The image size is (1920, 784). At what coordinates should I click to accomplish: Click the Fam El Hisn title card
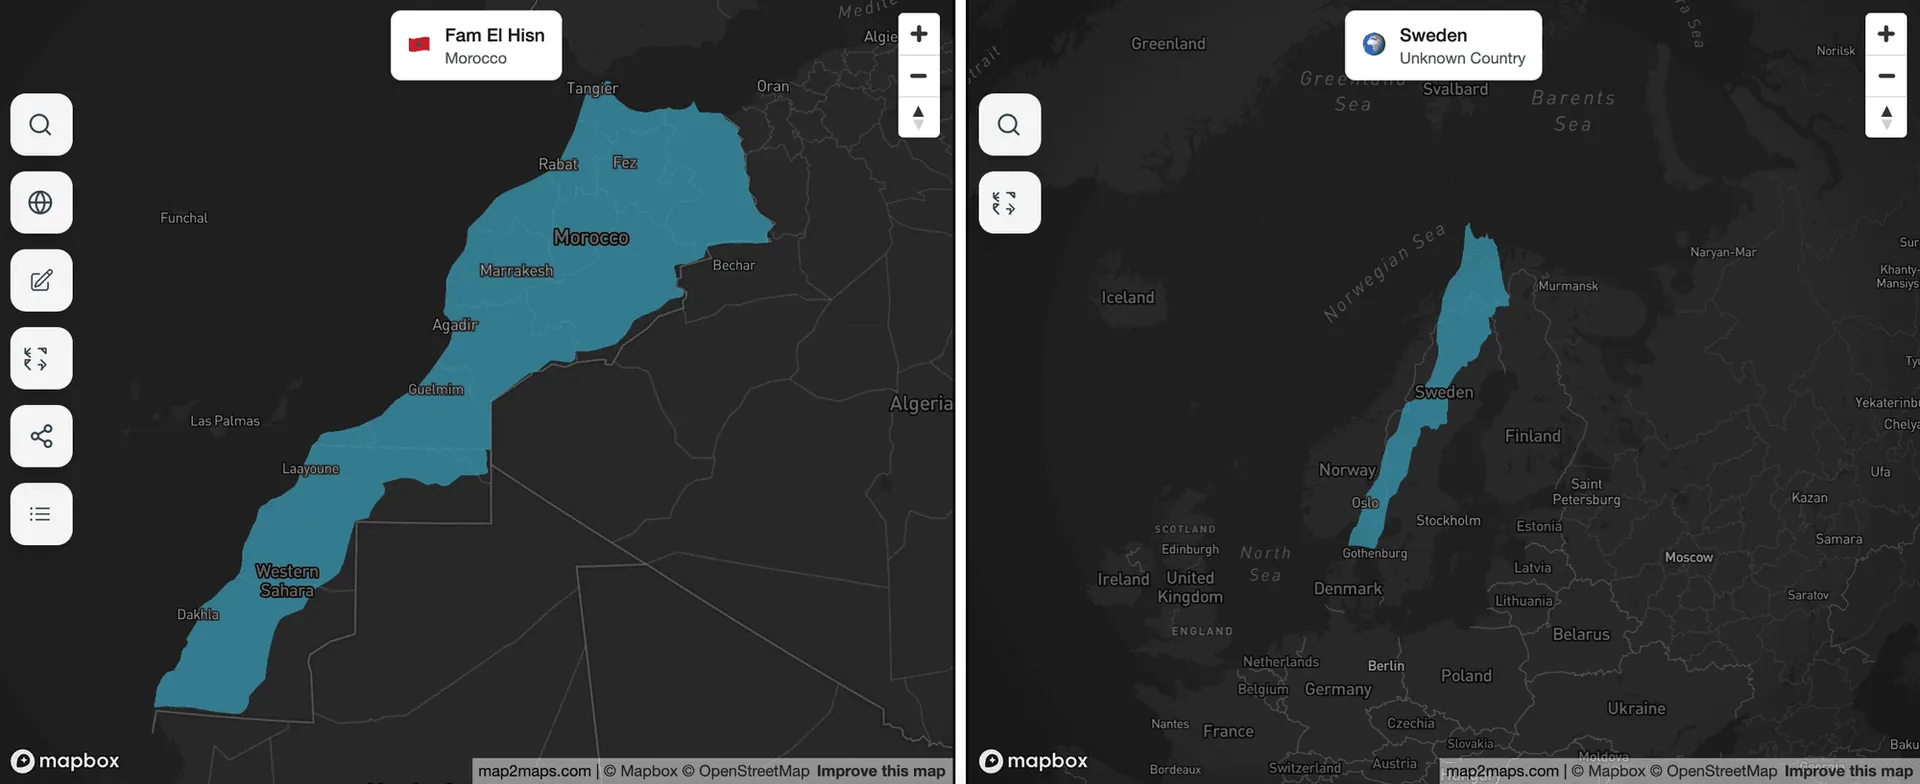click(476, 46)
